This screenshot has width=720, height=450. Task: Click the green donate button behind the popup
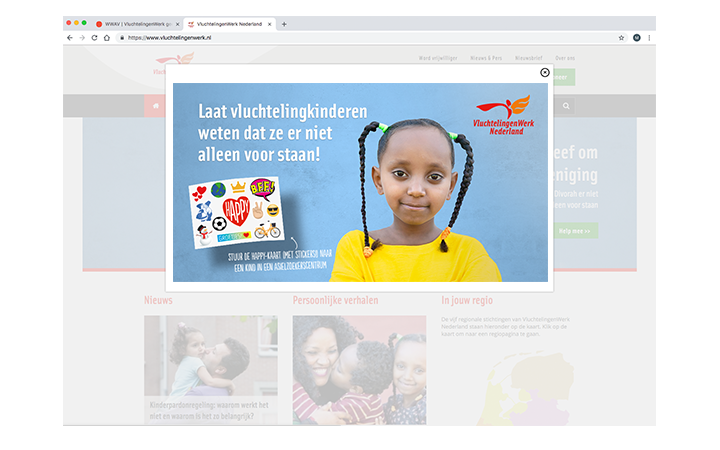pyautogui.click(x=564, y=77)
